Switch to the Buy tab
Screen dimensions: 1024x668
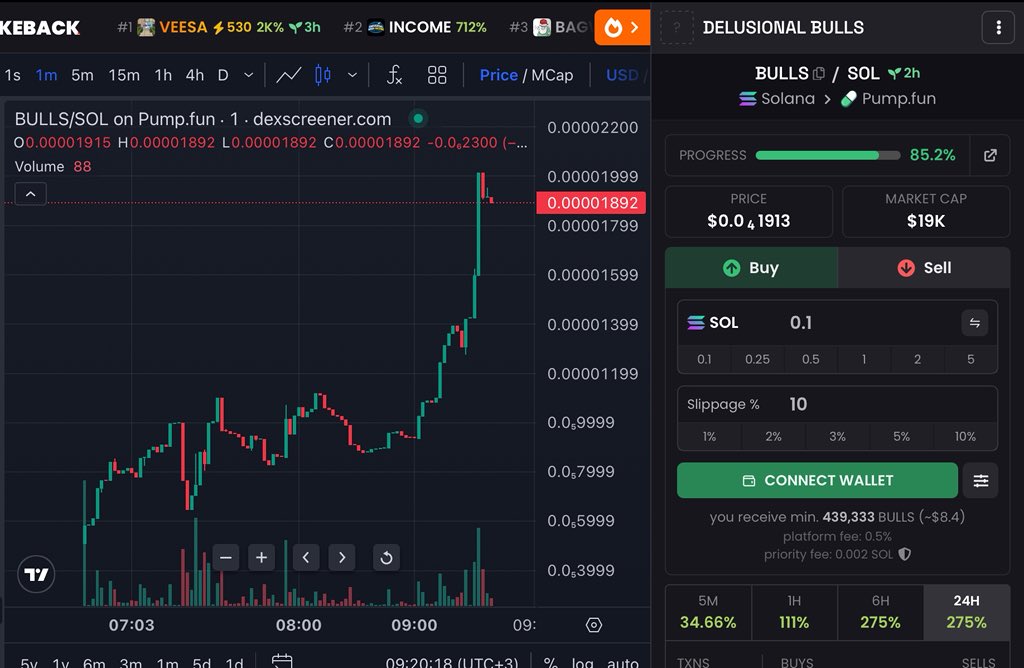coord(751,268)
